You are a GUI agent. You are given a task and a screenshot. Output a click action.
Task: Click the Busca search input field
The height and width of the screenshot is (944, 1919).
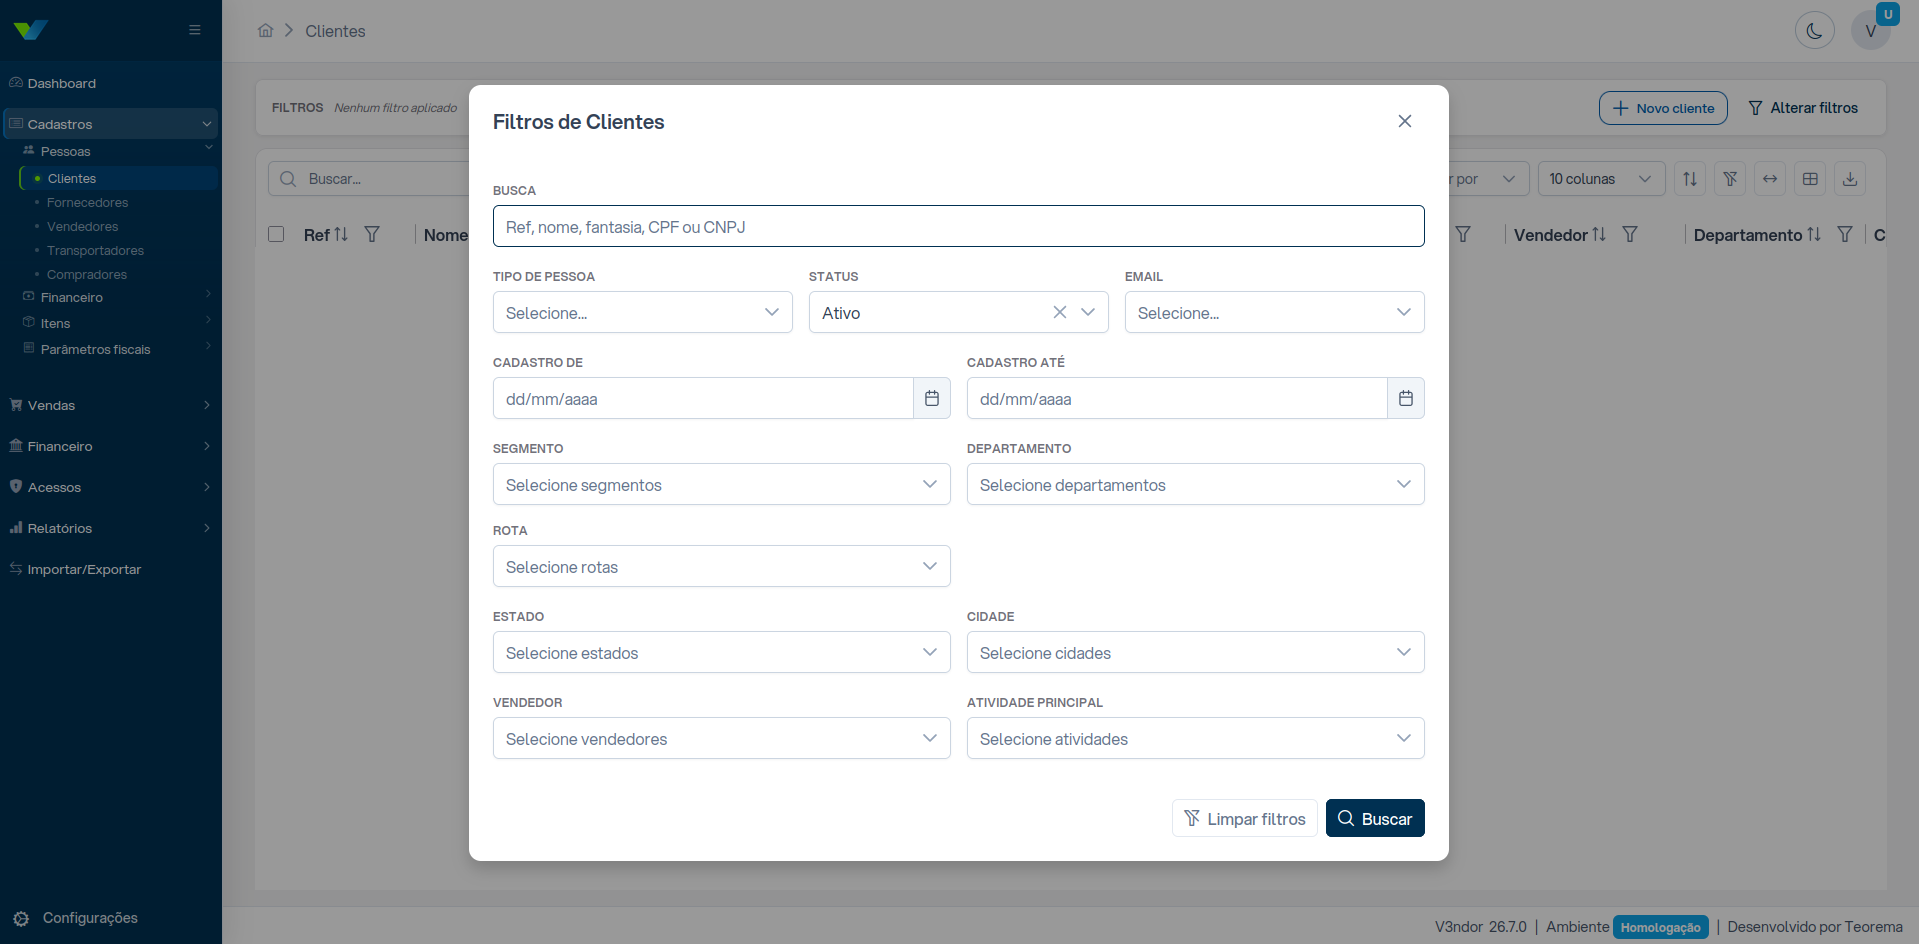(x=958, y=226)
